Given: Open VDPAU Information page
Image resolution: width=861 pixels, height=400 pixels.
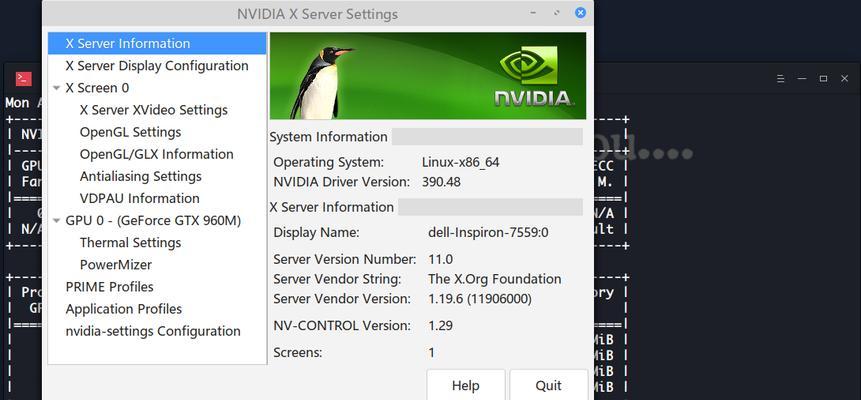Looking at the screenshot, I should pyautogui.click(x=140, y=198).
